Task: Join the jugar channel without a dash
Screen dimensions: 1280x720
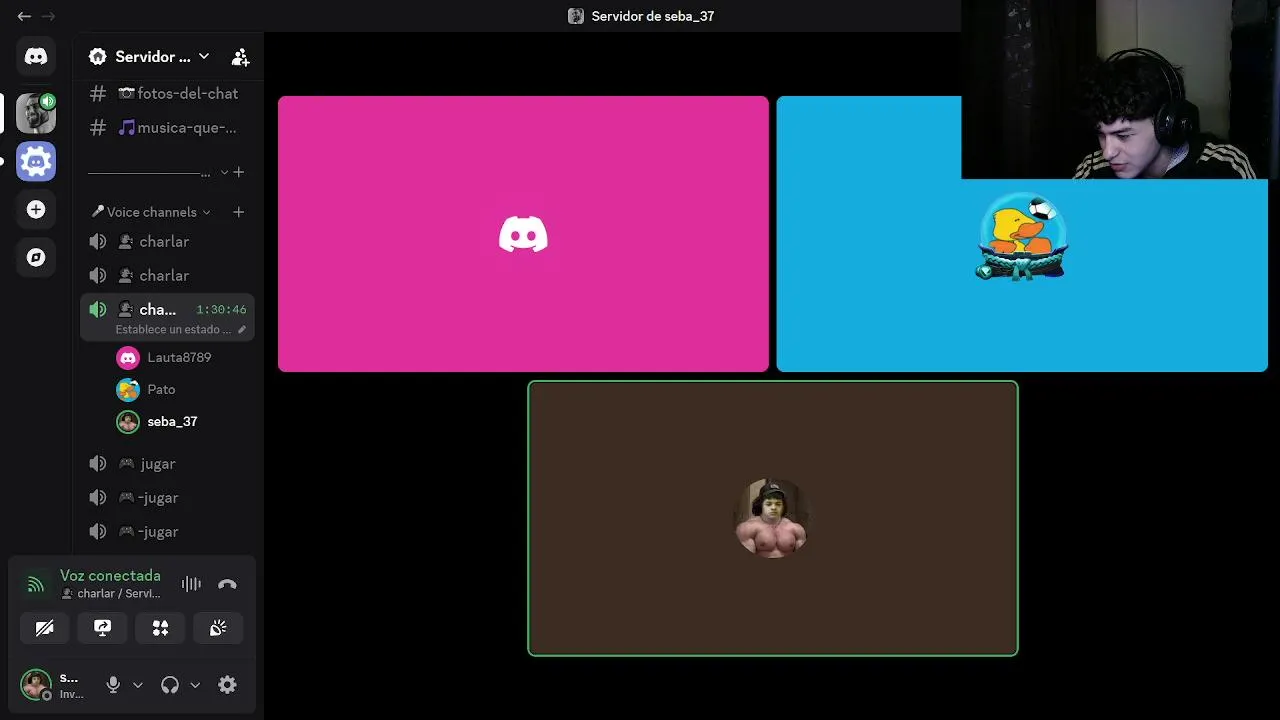Action: [168, 463]
